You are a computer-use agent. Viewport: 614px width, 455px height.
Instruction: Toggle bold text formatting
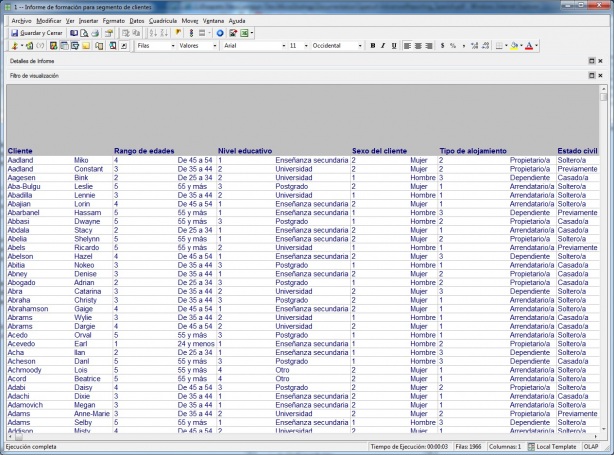pyautogui.click(x=372, y=46)
